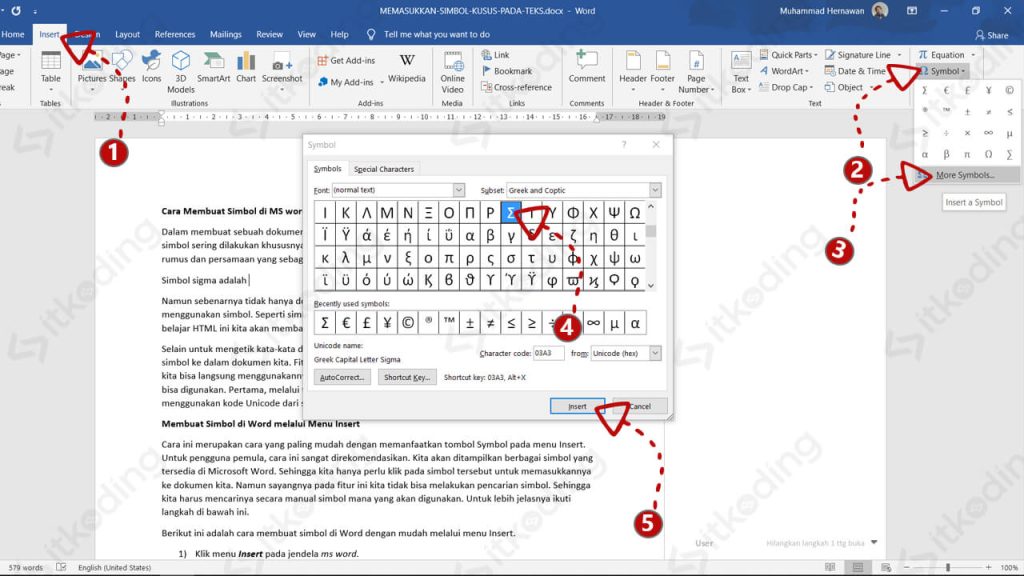Insert 3D Models
Viewport: 1024px width, 576px height.
(181, 72)
